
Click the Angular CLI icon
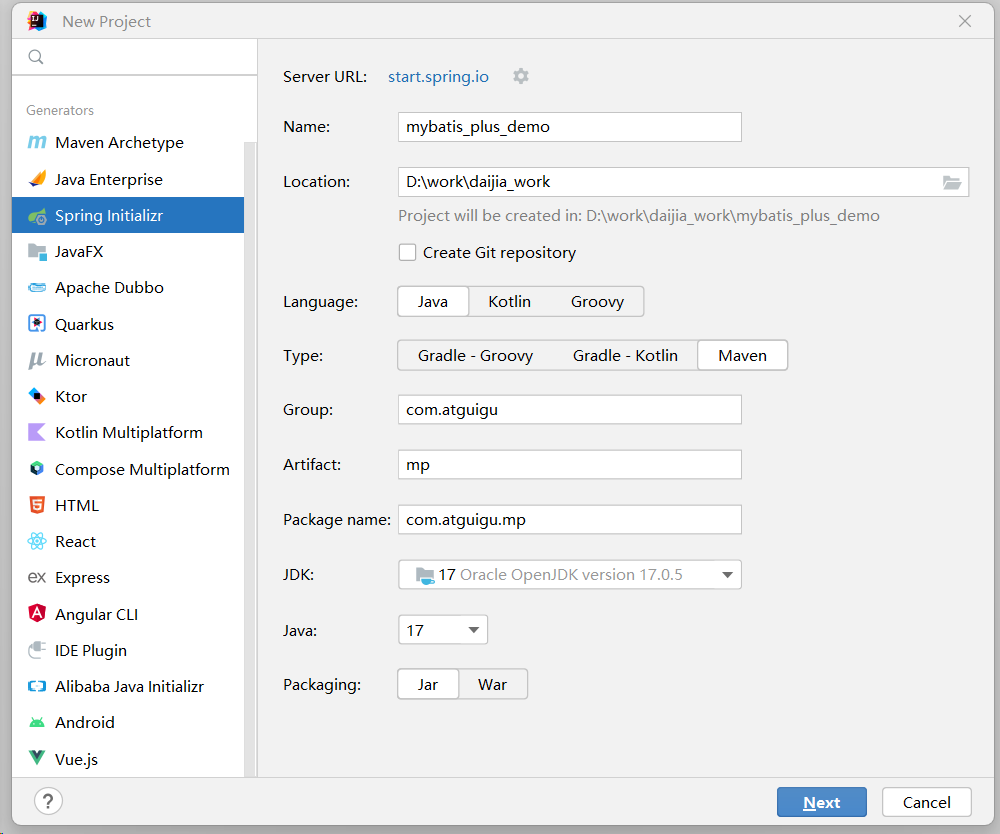pos(37,613)
